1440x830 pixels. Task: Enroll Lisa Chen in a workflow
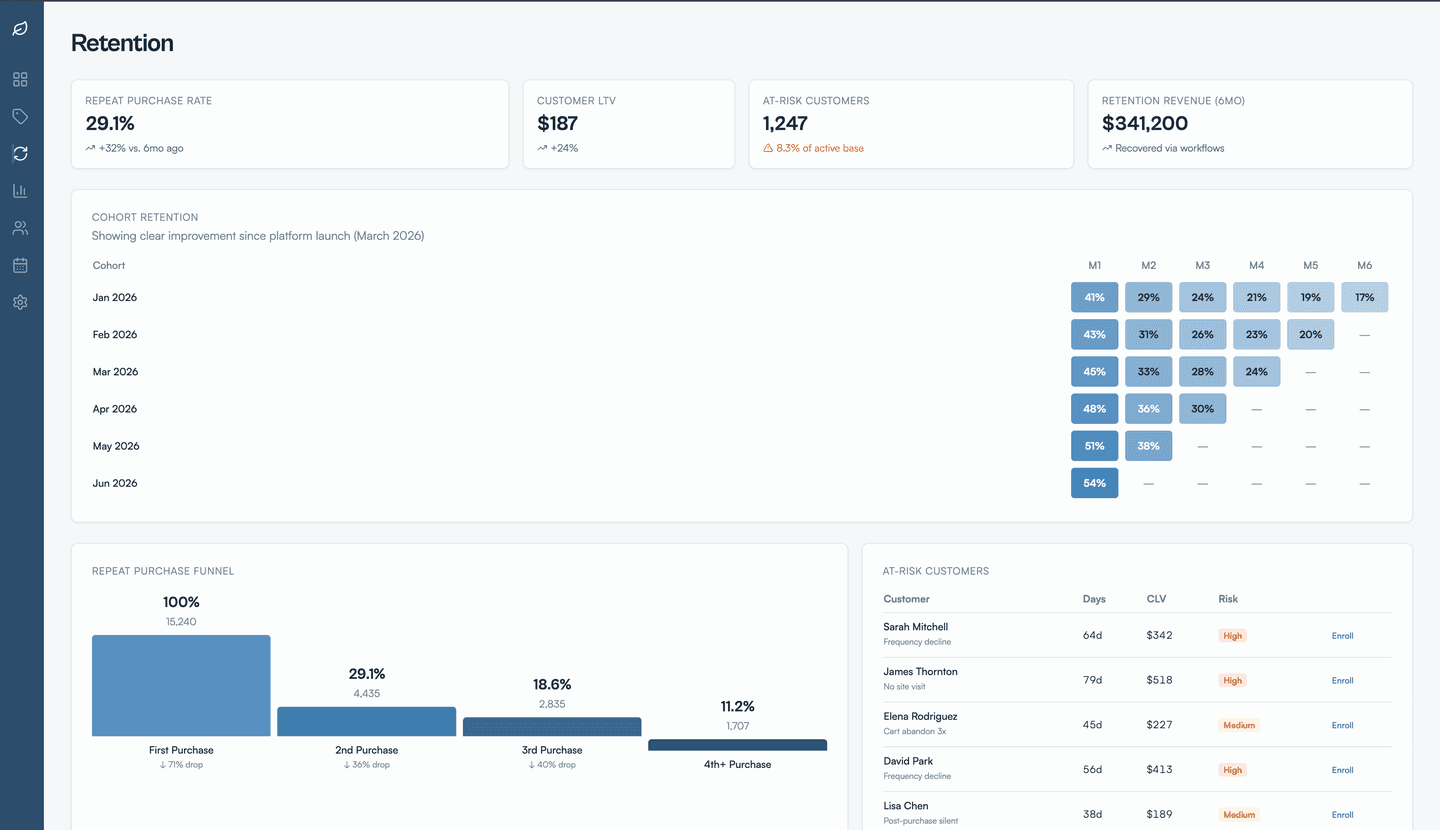1342,814
